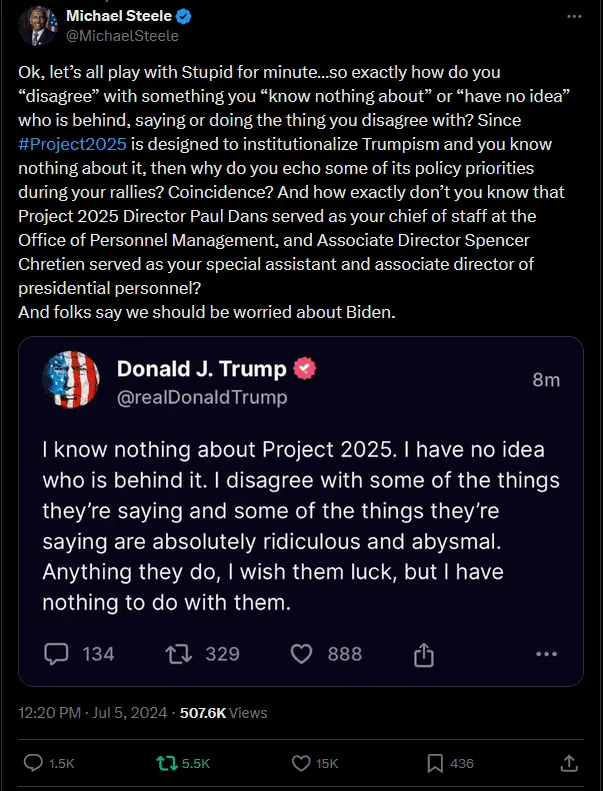Click repost icon on quoted post

click(179, 654)
